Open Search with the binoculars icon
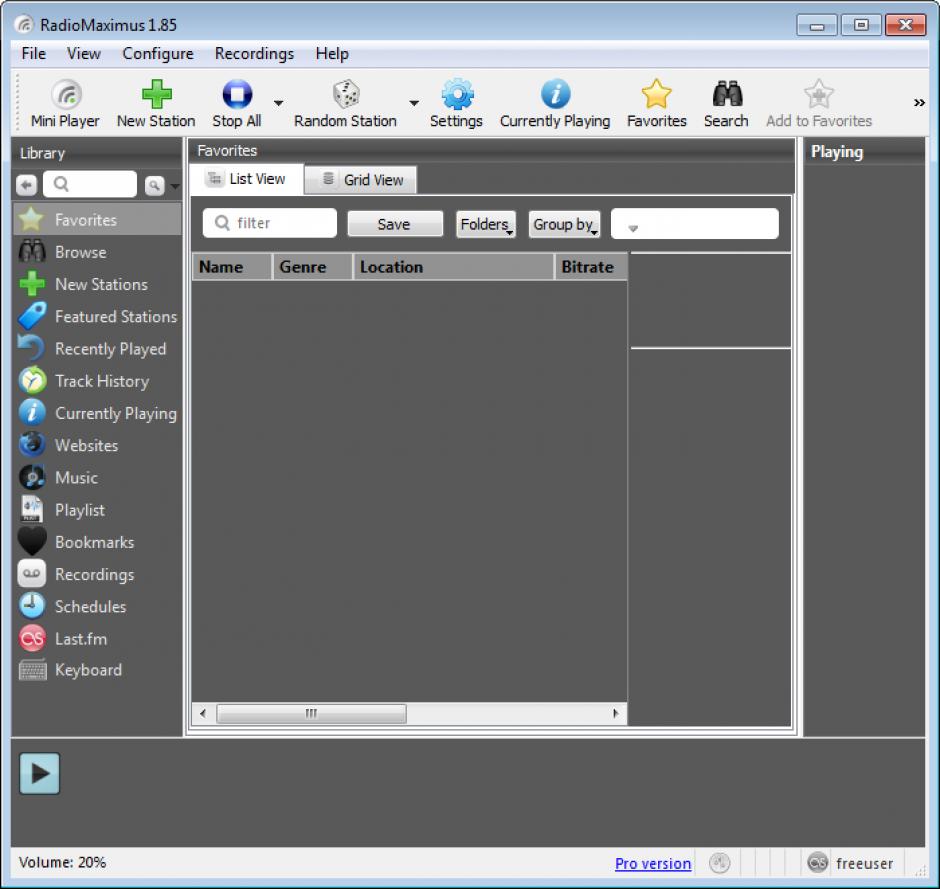Screen dimensions: 940x889 coord(726,104)
